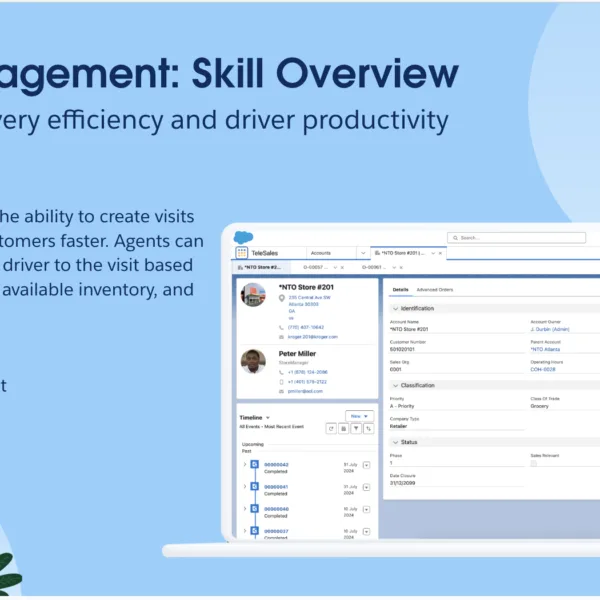This screenshot has height=600, width=600.
Task: Collapse the Classification section
Action: click(x=396, y=385)
